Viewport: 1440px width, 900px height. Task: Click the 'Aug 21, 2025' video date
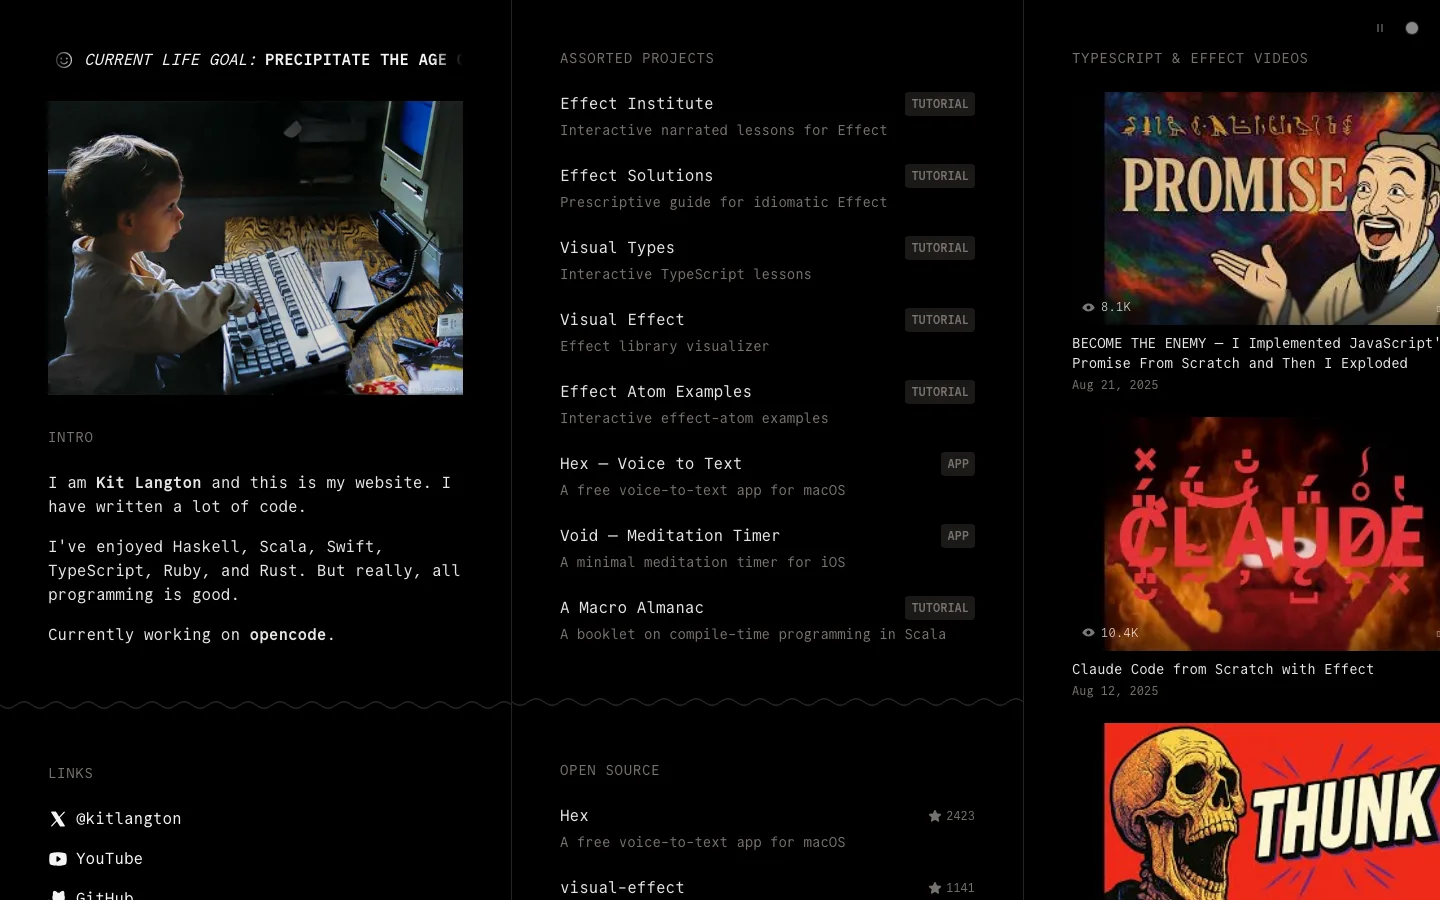tap(1115, 385)
